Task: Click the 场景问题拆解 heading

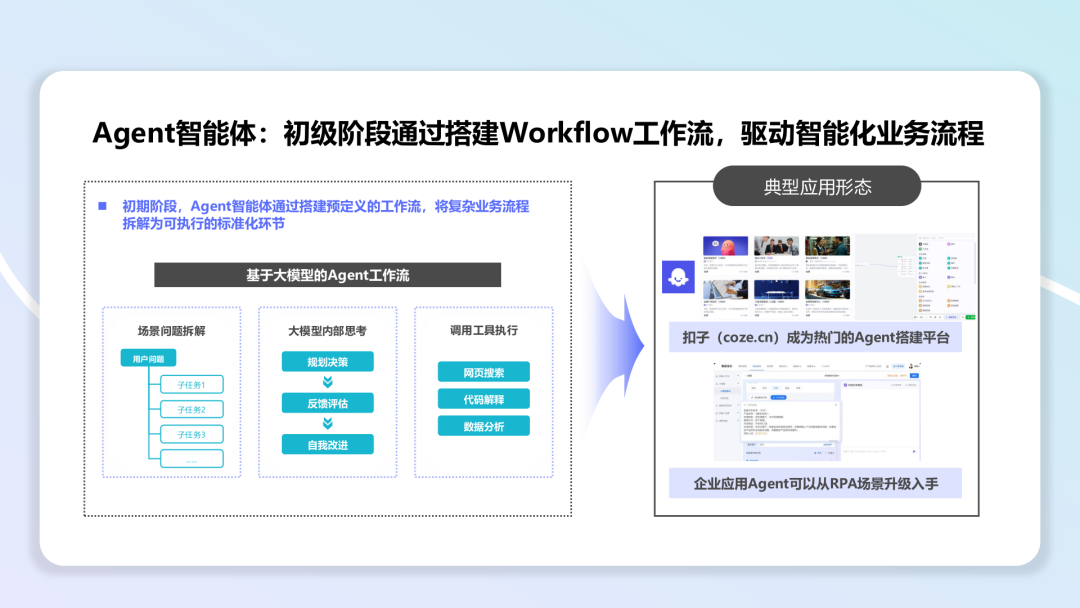Action: click(172, 331)
